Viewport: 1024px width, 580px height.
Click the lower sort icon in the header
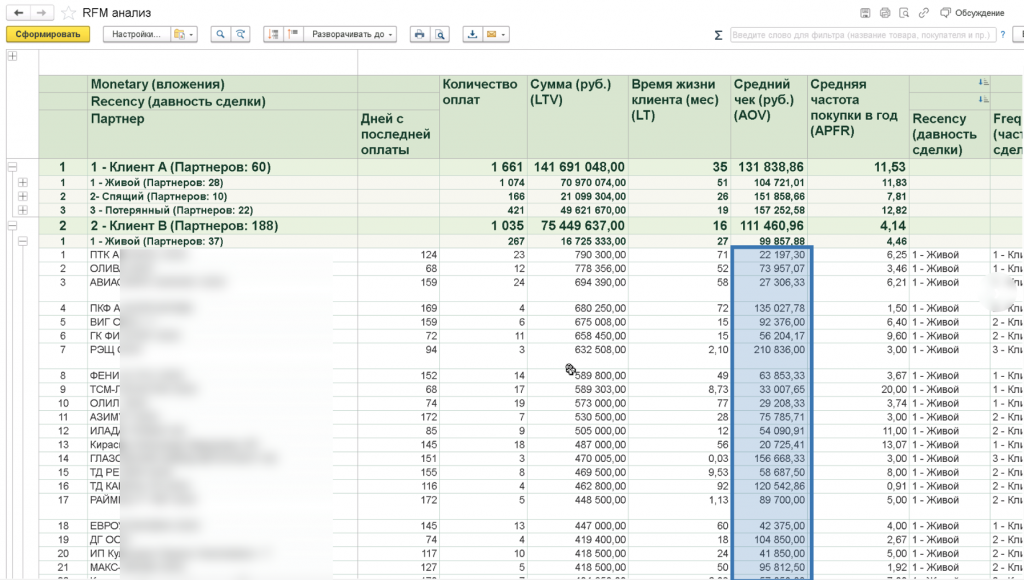click(x=984, y=99)
